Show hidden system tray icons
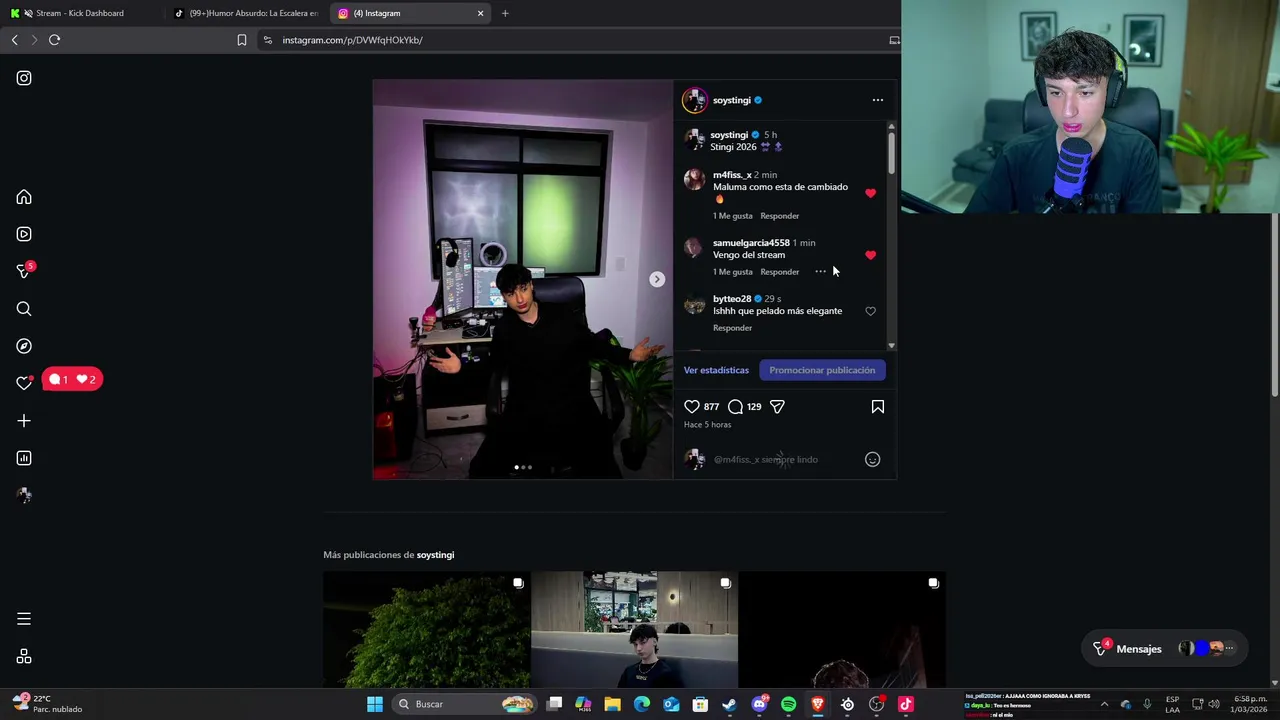1280x720 pixels. (1104, 704)
